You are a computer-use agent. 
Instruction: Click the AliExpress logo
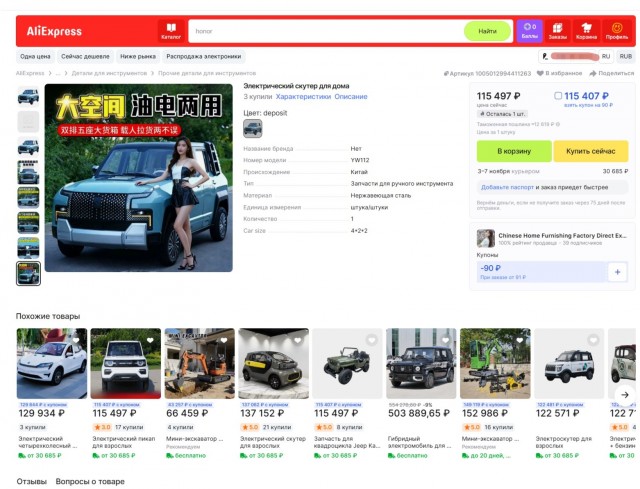54,31
